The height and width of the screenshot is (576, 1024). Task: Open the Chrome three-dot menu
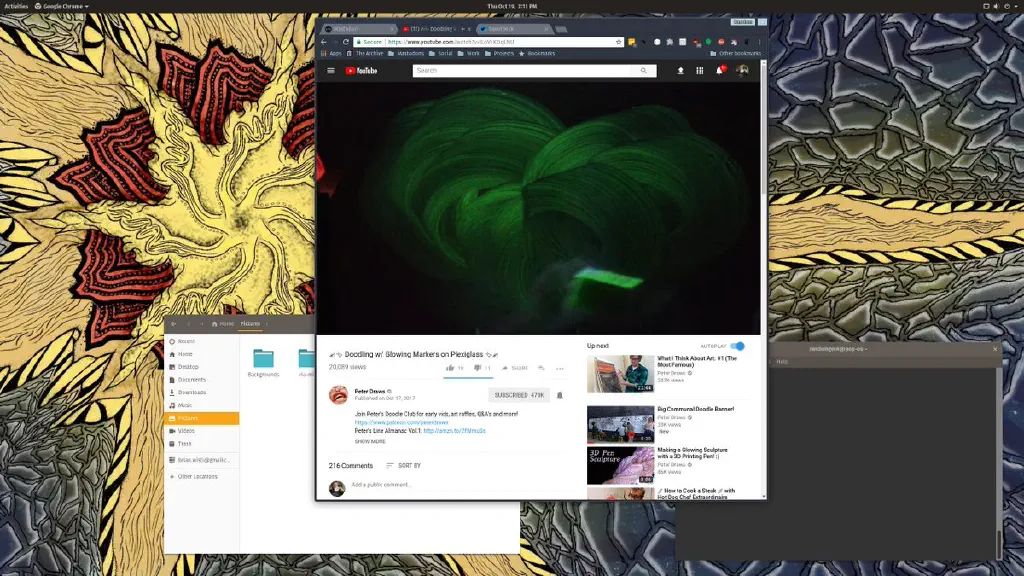(760, 42)
